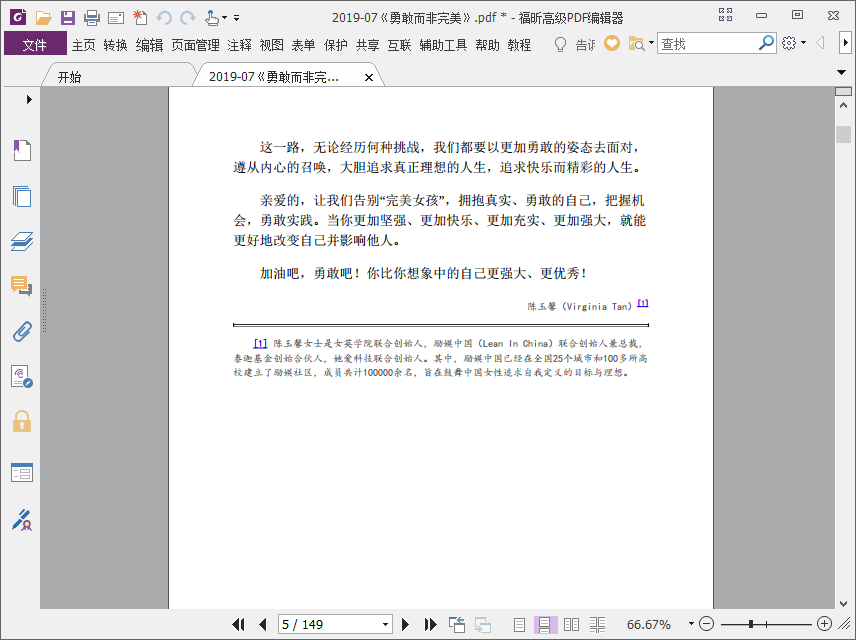Viewport: 856px width, 640px height.
Task: Switch to the 主页 ribbon tab
Action: pyautogui.click(x=84, y=45)
